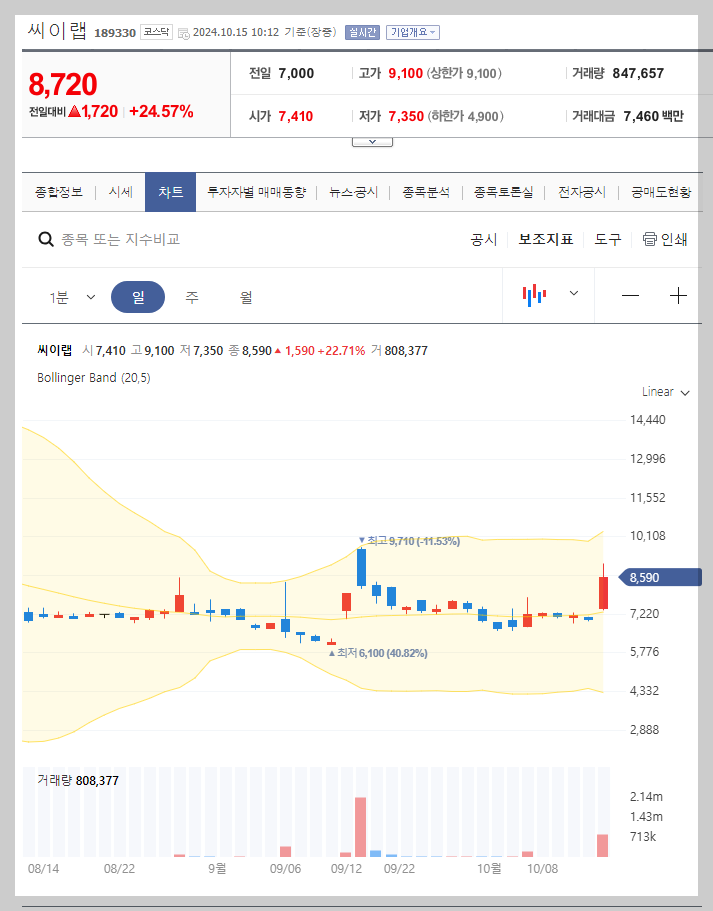
Task: Click the 최고 9,710 high marker
Action: pos(410,541)
